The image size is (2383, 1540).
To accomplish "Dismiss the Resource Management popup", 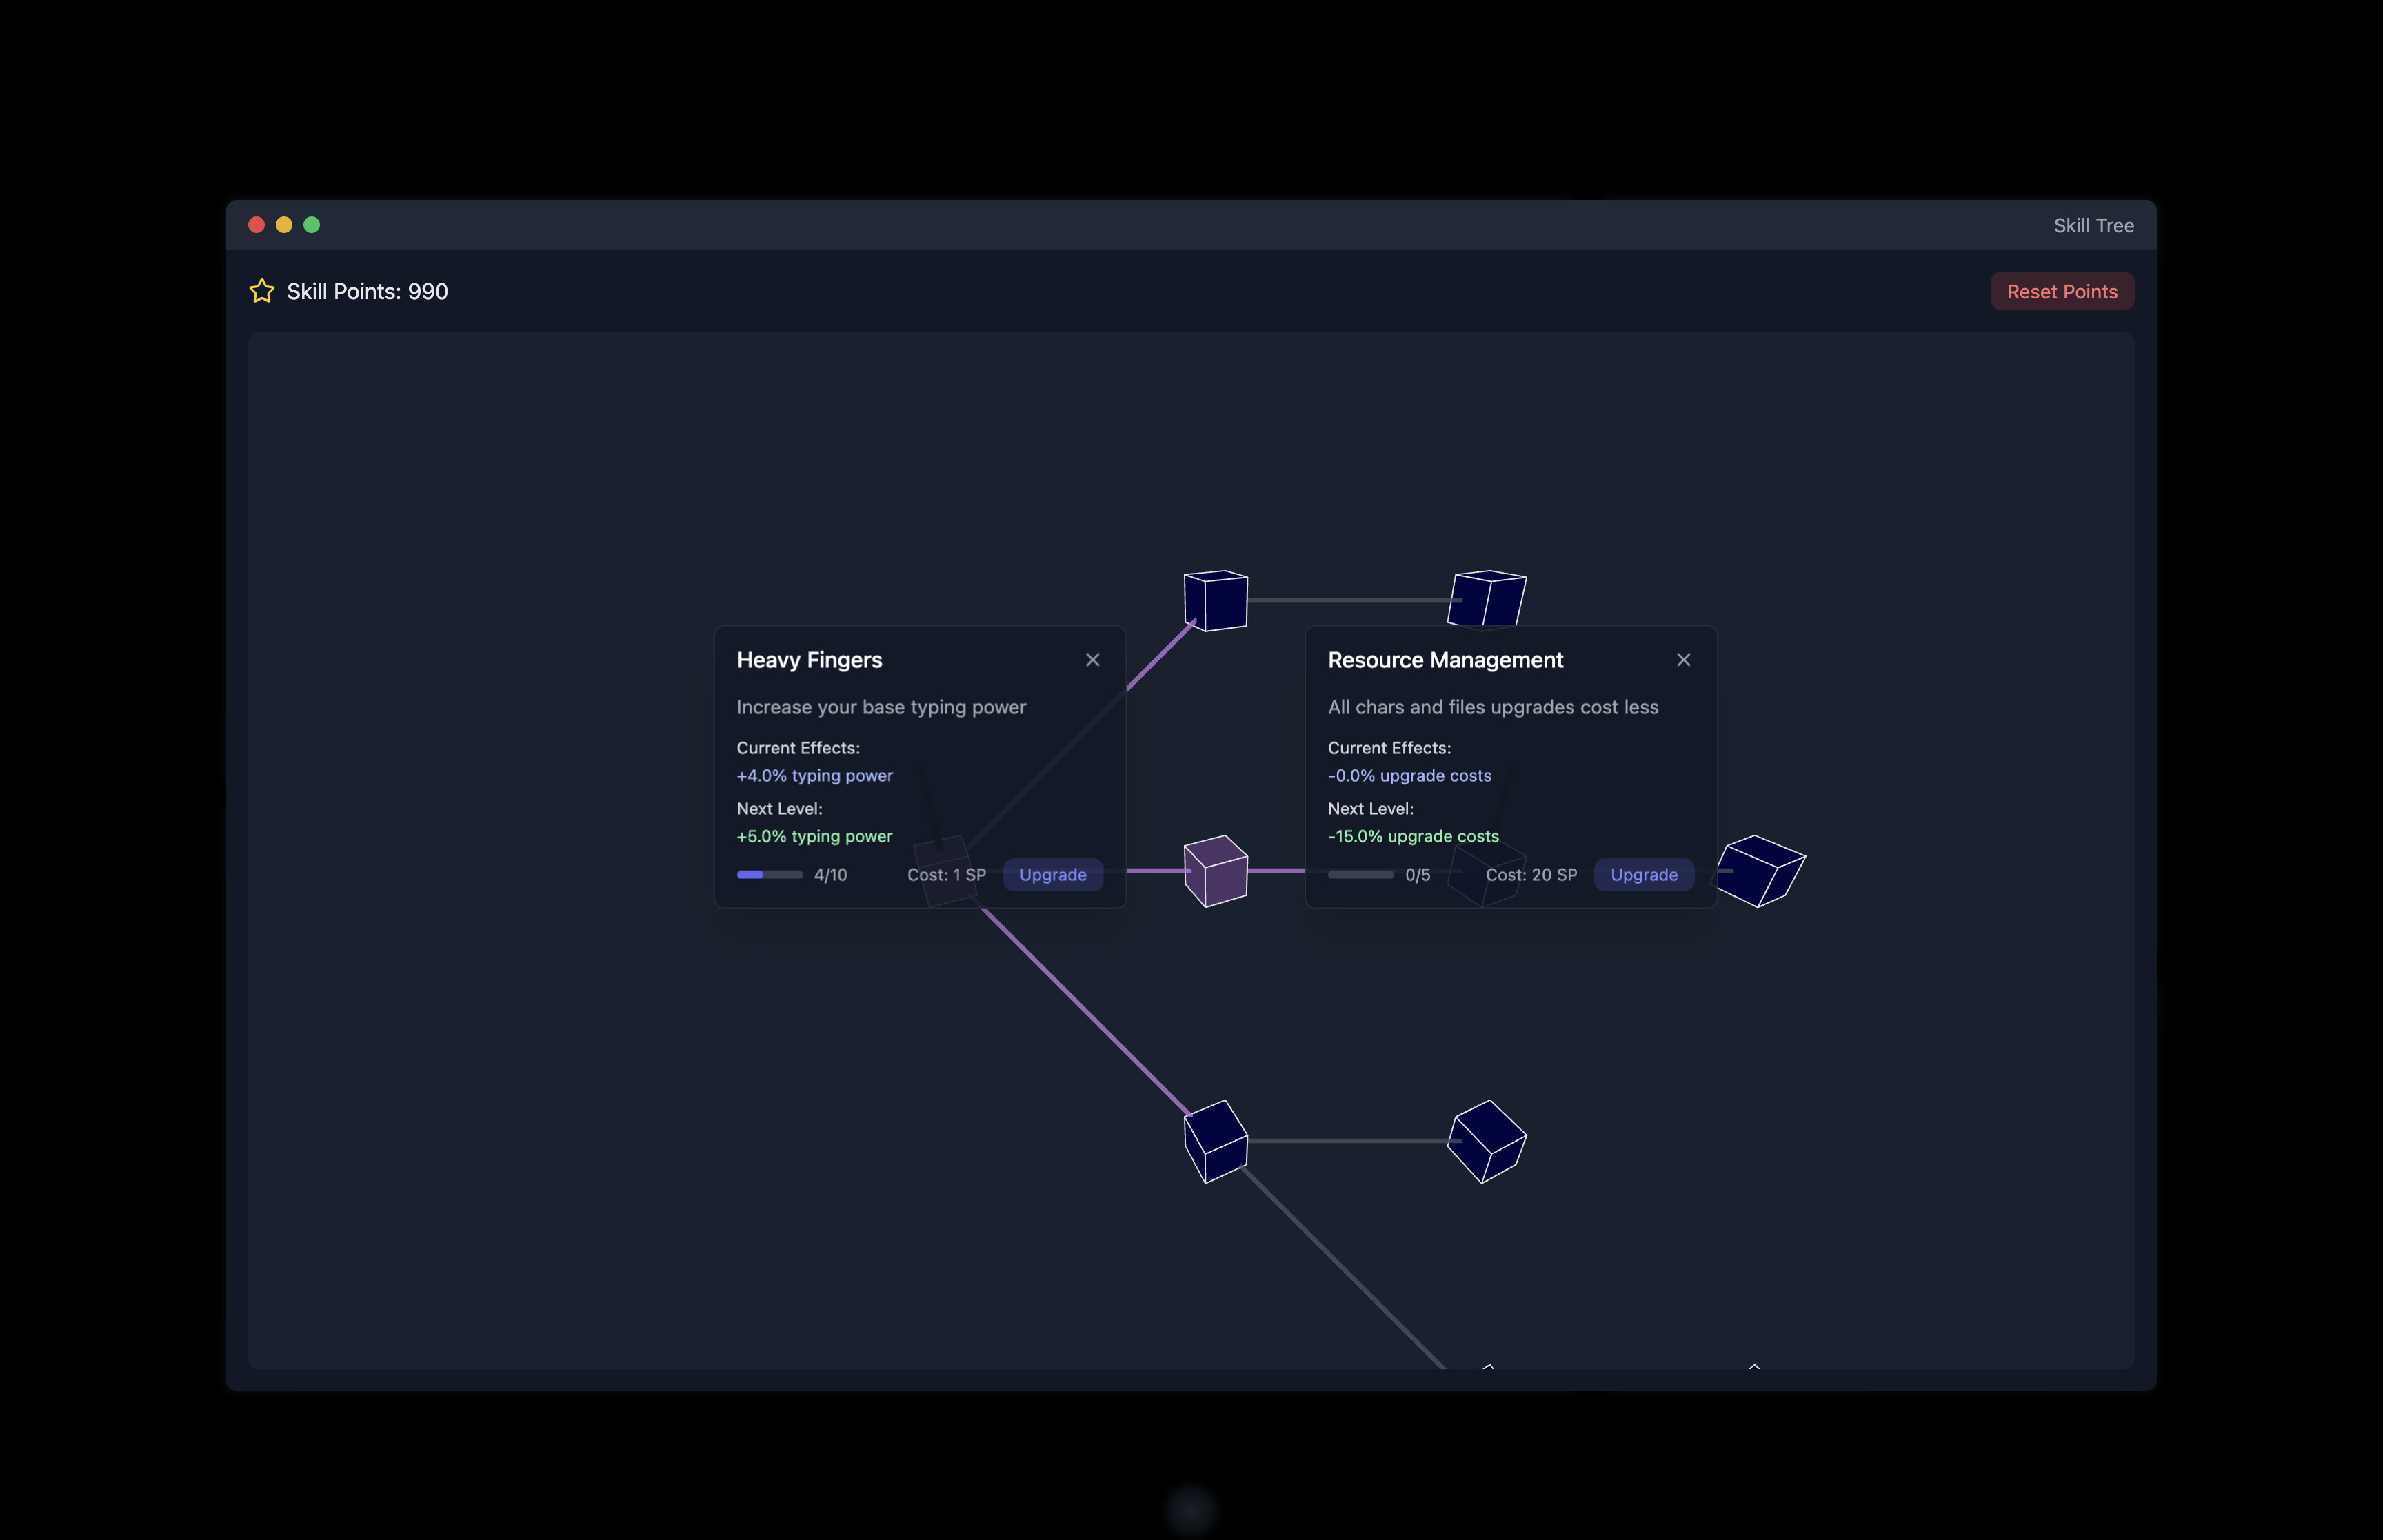I will tap(1683, 659).
